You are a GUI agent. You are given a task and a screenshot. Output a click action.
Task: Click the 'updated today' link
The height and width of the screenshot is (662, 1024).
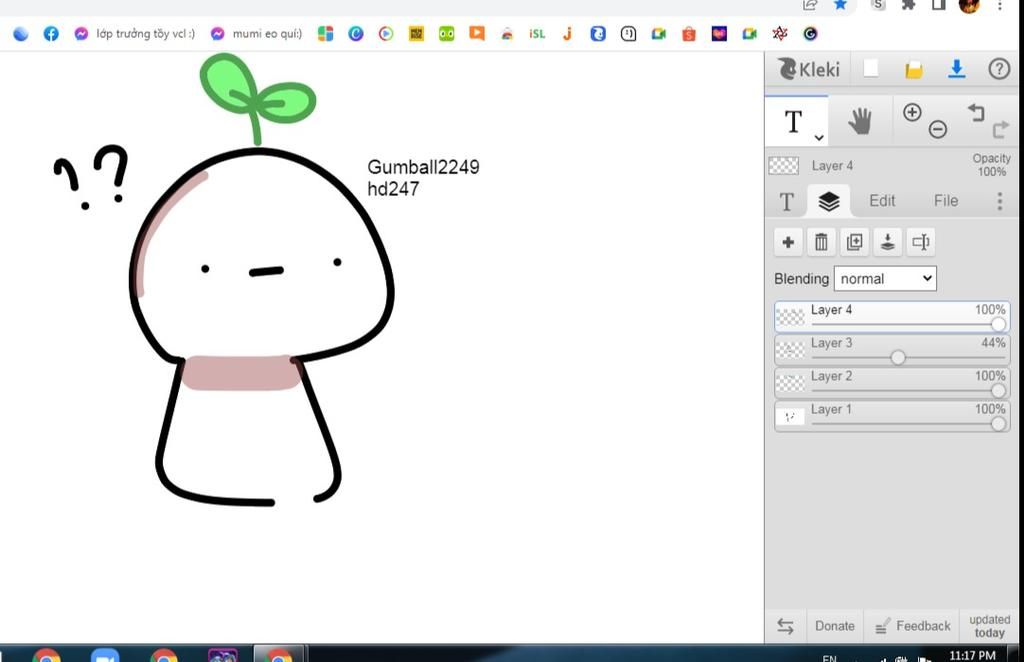point(989,626)
